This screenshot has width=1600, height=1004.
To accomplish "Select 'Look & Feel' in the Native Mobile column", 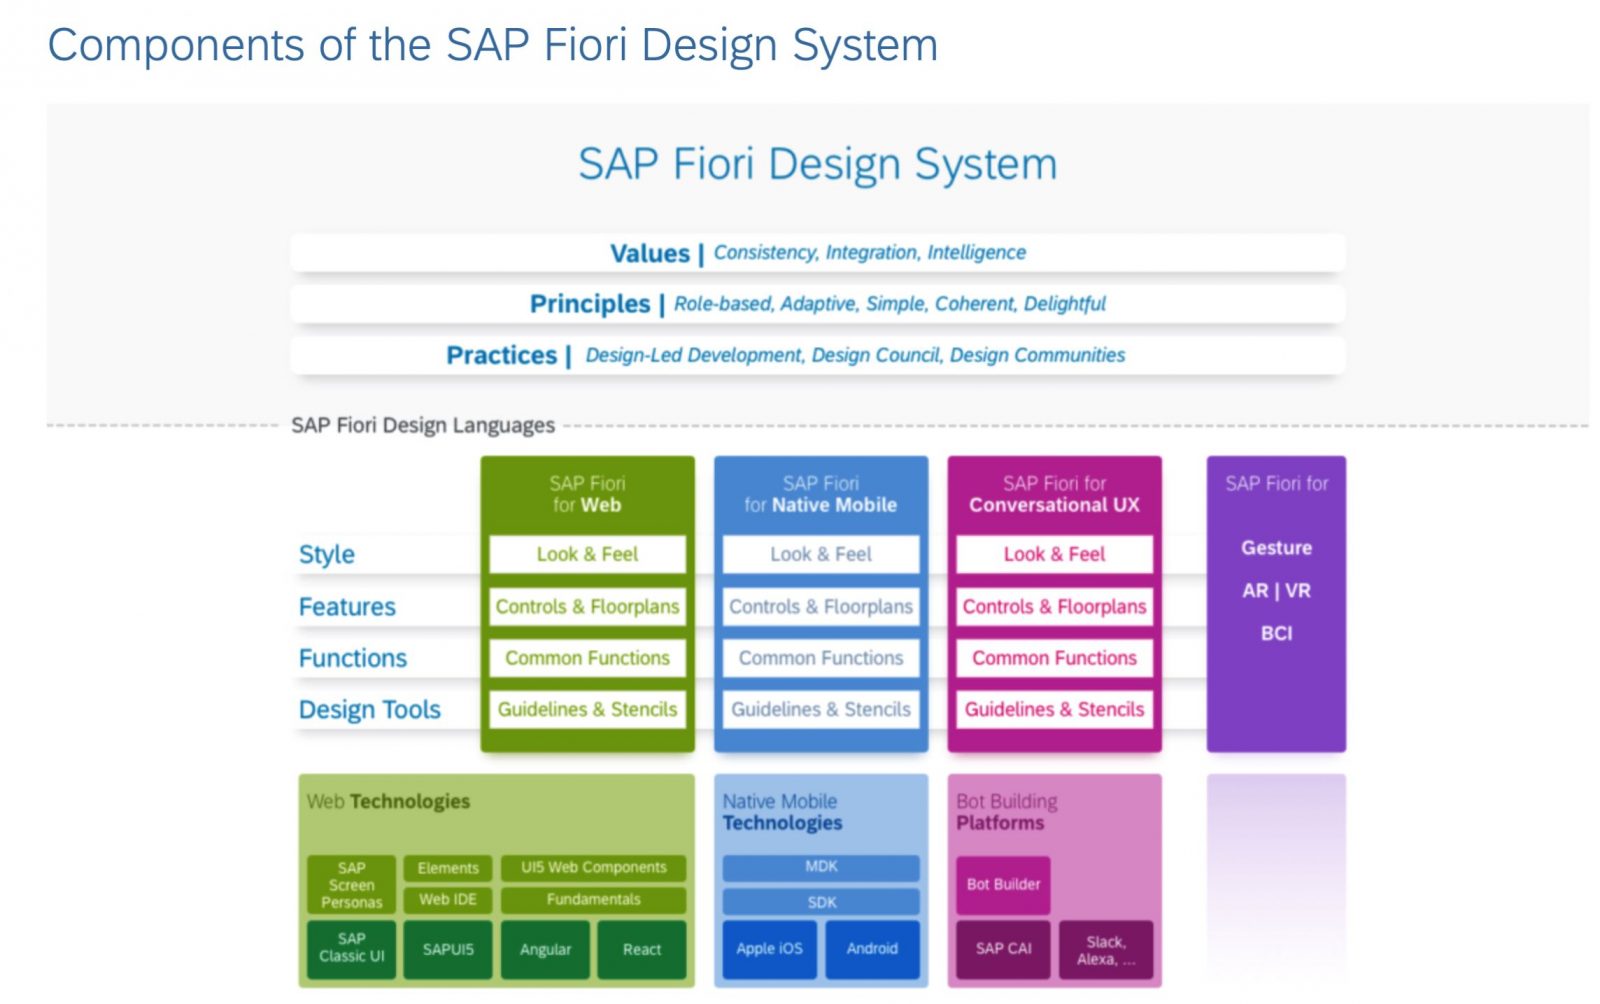I will pyautogui.click(x=820, y=554).
